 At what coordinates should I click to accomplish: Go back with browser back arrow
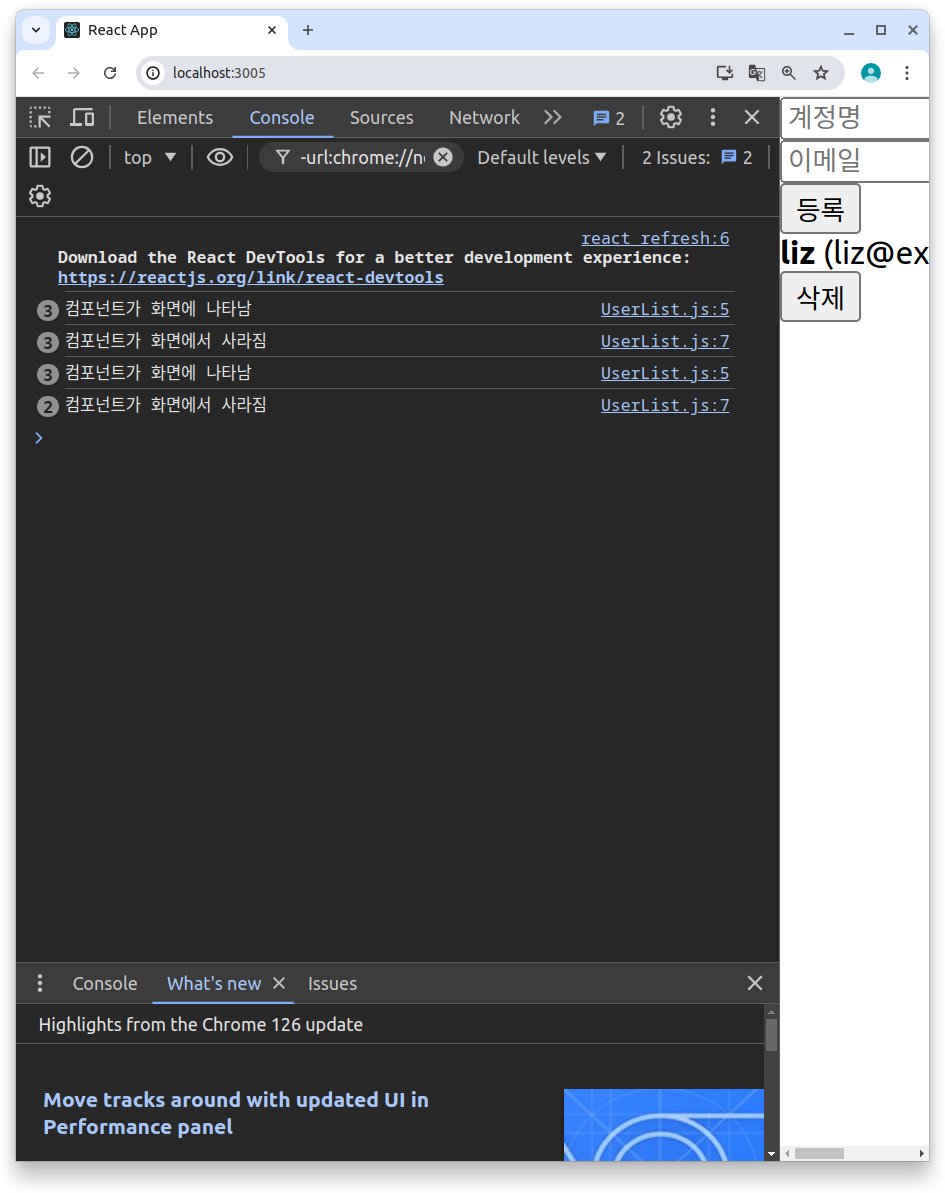[x=38, y=73]
